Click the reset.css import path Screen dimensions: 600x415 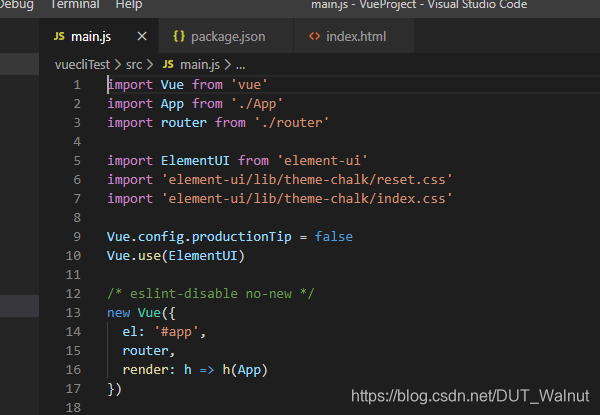point(307,180)
